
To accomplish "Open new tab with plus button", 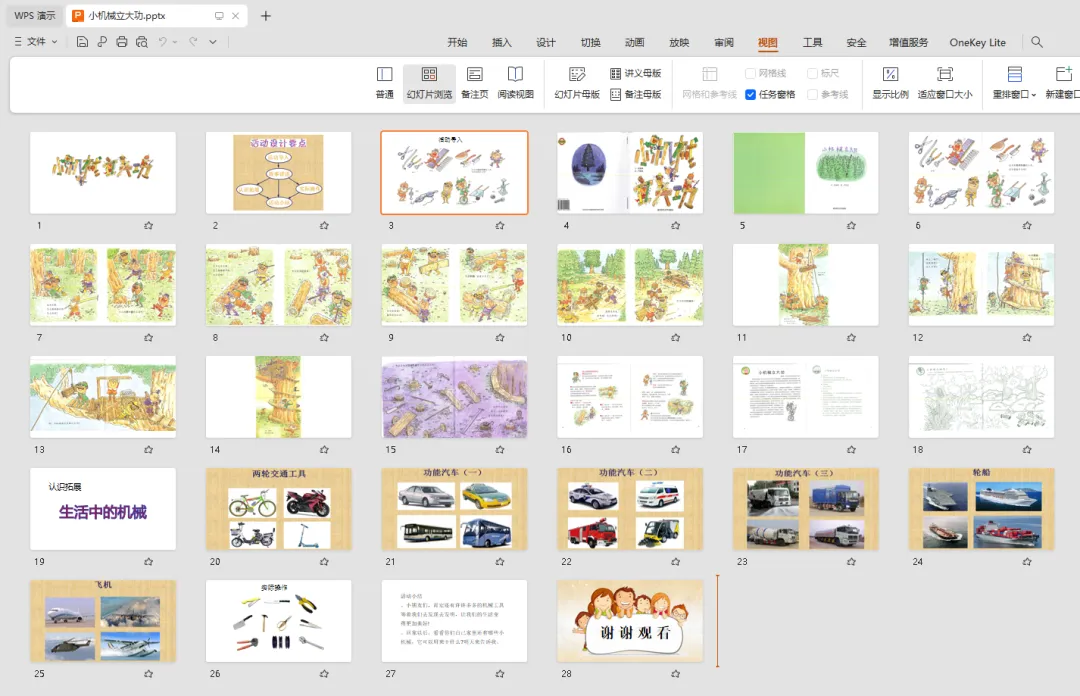I will [x=266, y=16].
